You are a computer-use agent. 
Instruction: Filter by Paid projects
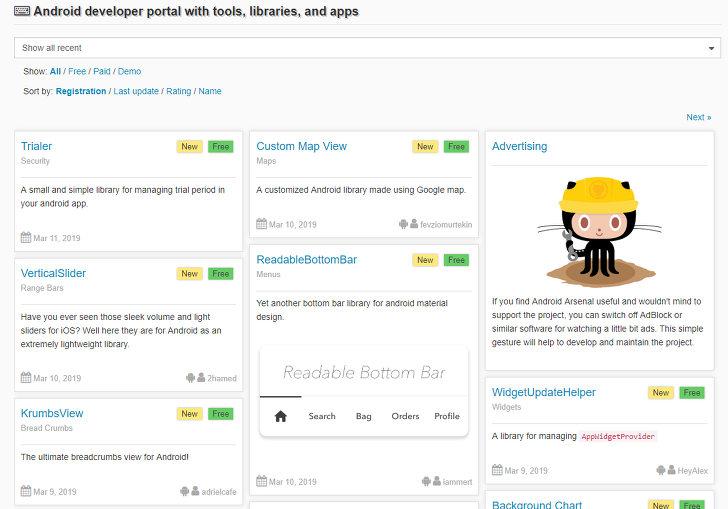(102, 72)
